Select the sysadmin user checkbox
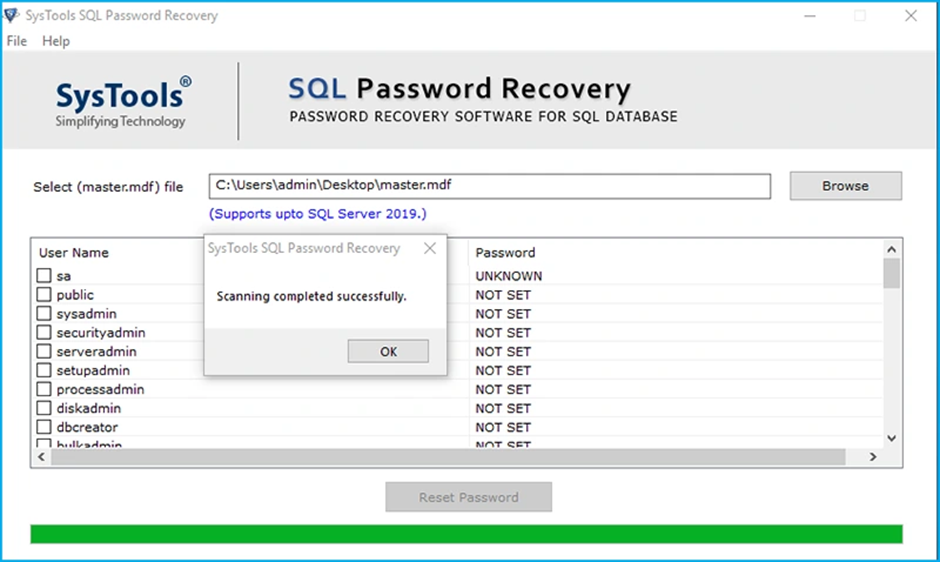The height and width of the screenshot is (562, 940). click(44, 314)
